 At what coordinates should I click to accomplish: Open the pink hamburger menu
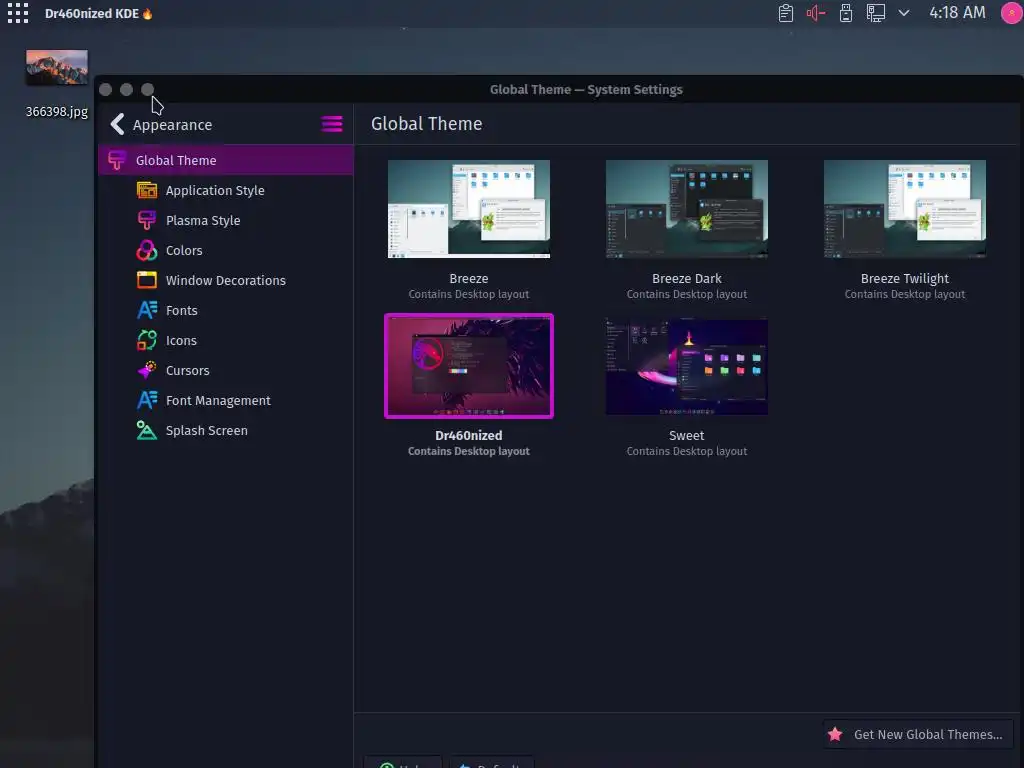pyautogui.click(x=332, y=124)
